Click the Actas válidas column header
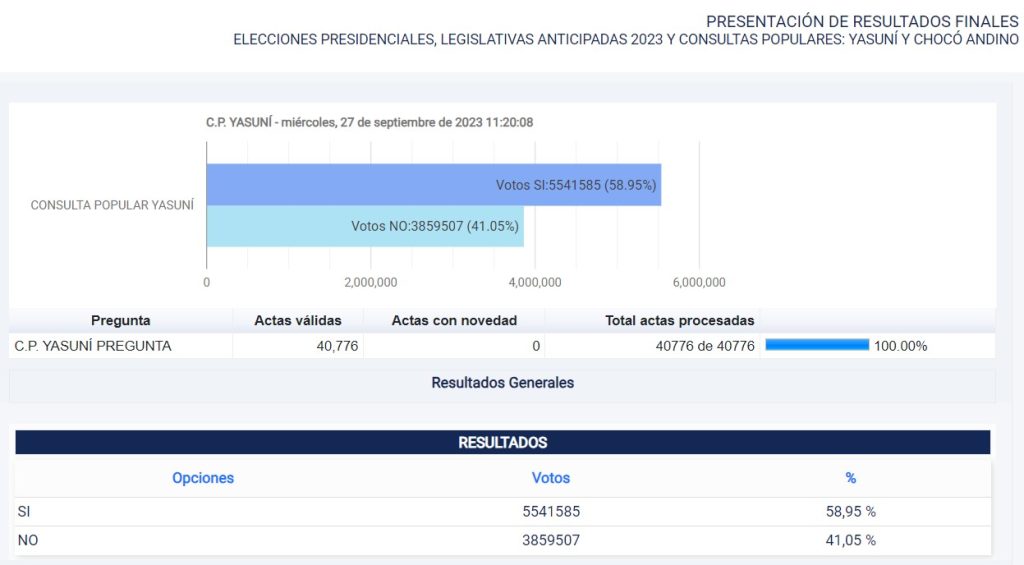Image resolution: width=1024 pixels, height=565 pixels. [298, 321]
